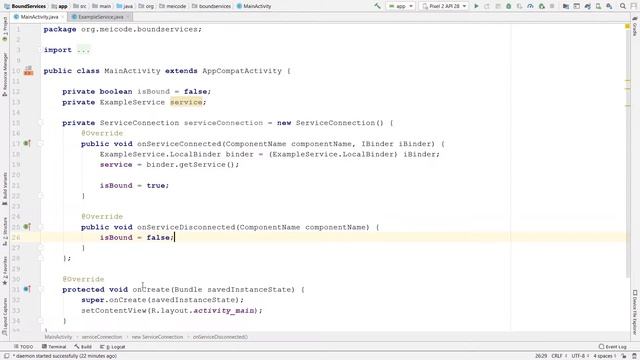Viewport: 640px width, 360px height.
Task: Open the Resource Manager sidebar tab
Action: [5, 74]
